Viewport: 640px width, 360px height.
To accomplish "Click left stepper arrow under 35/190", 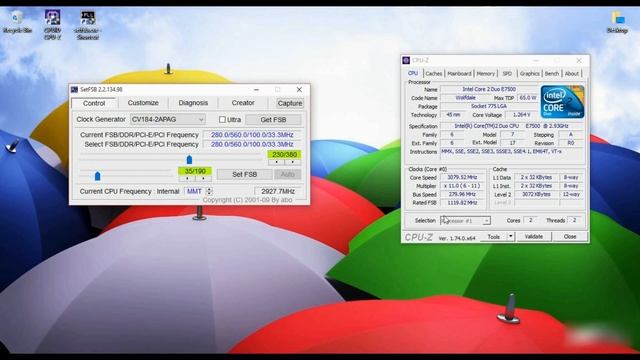I will 187,178.
